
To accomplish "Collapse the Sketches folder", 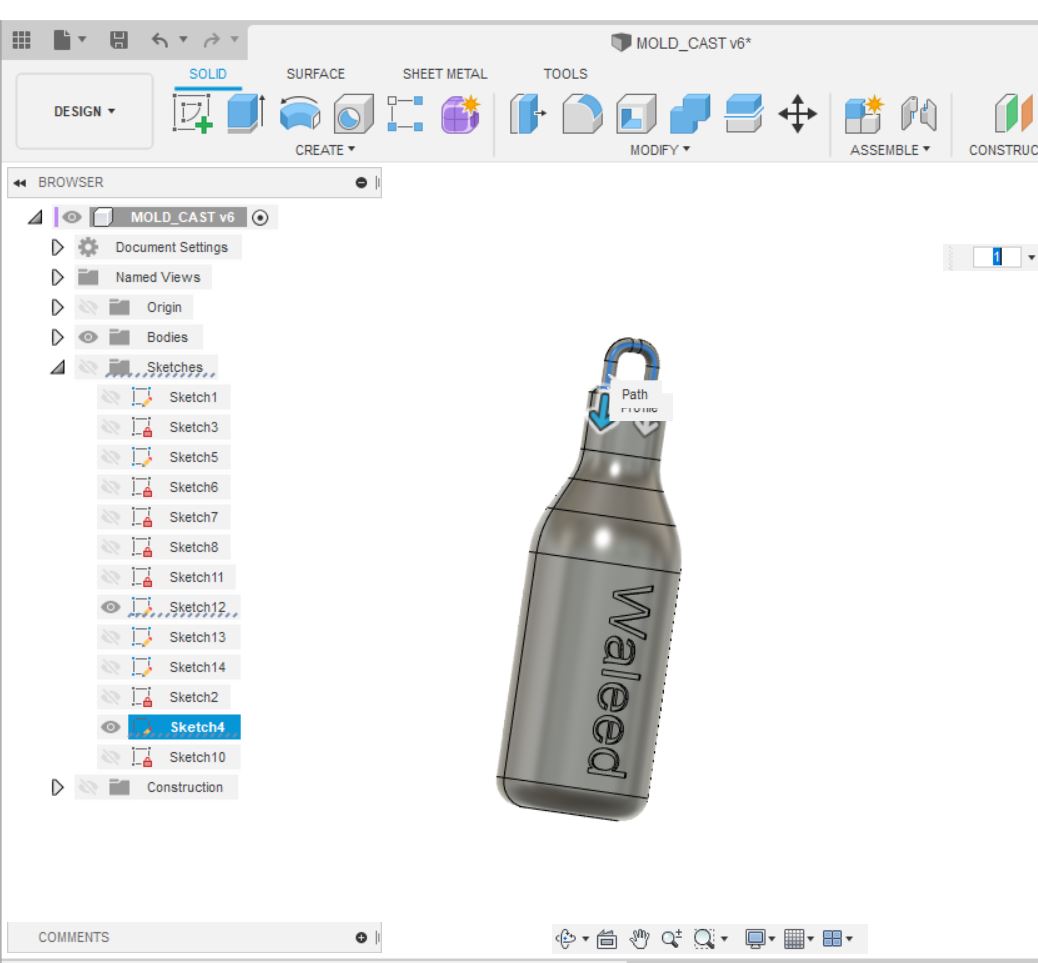I will (x=57, y=367).
